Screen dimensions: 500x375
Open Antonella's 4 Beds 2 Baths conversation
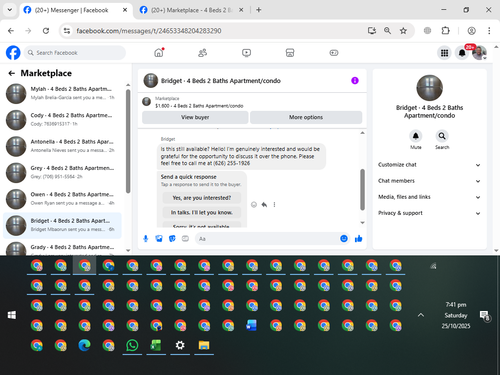62,146
